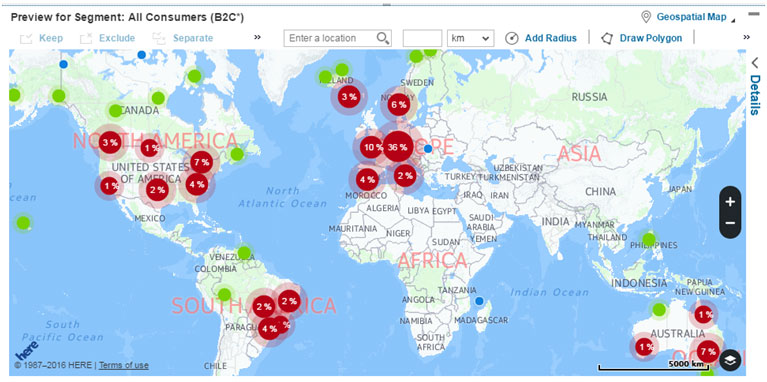
Task: Open the map layers chooser icon
Action: click(730, 360)
